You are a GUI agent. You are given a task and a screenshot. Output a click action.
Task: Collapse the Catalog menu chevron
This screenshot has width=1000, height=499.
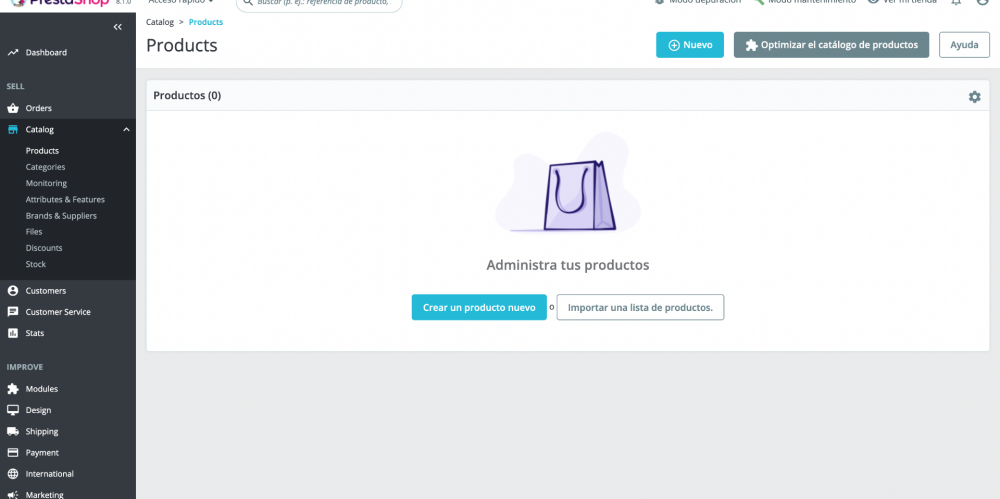(x=126, y=130)
